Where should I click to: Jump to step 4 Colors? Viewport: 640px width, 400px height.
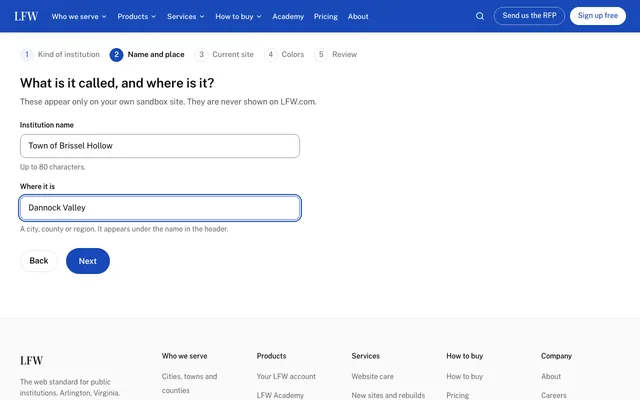click(284, 54)
